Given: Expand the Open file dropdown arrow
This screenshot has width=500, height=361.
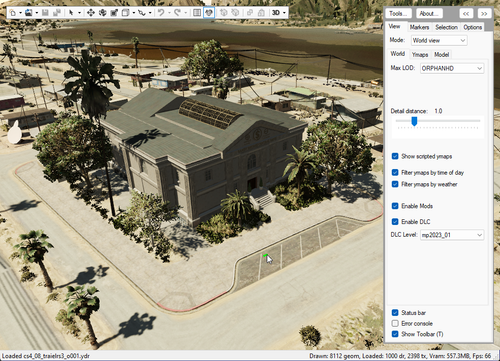Looking at the screenshot, I should coord(37,13).
